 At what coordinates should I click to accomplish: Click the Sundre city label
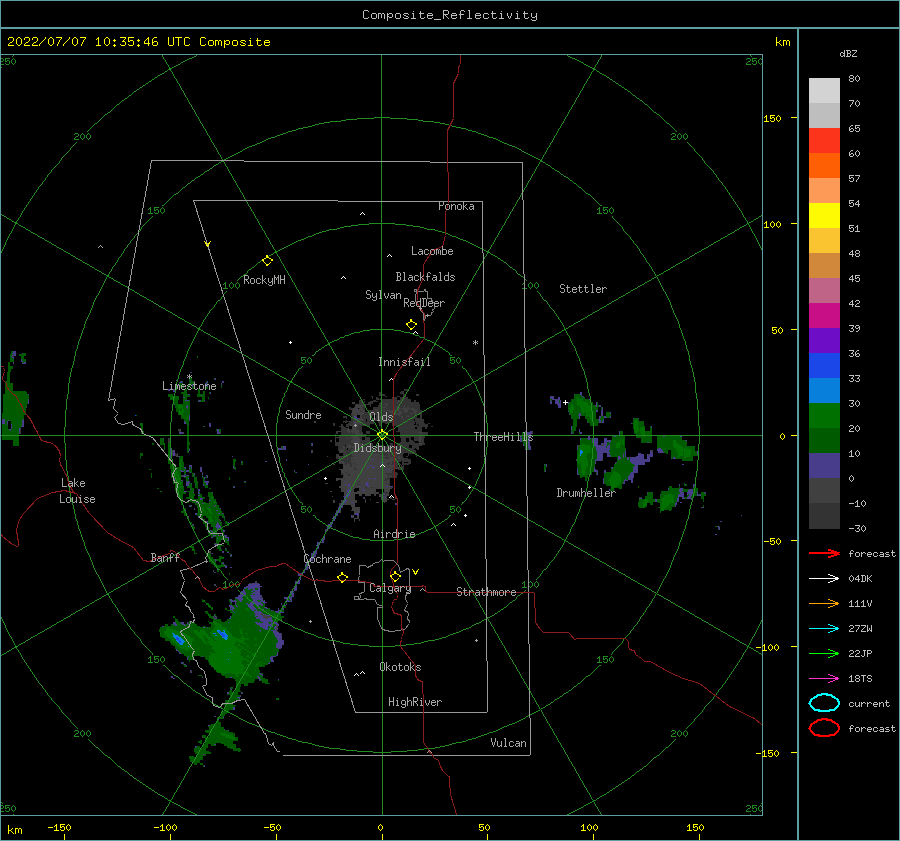[x=303, y=414]
